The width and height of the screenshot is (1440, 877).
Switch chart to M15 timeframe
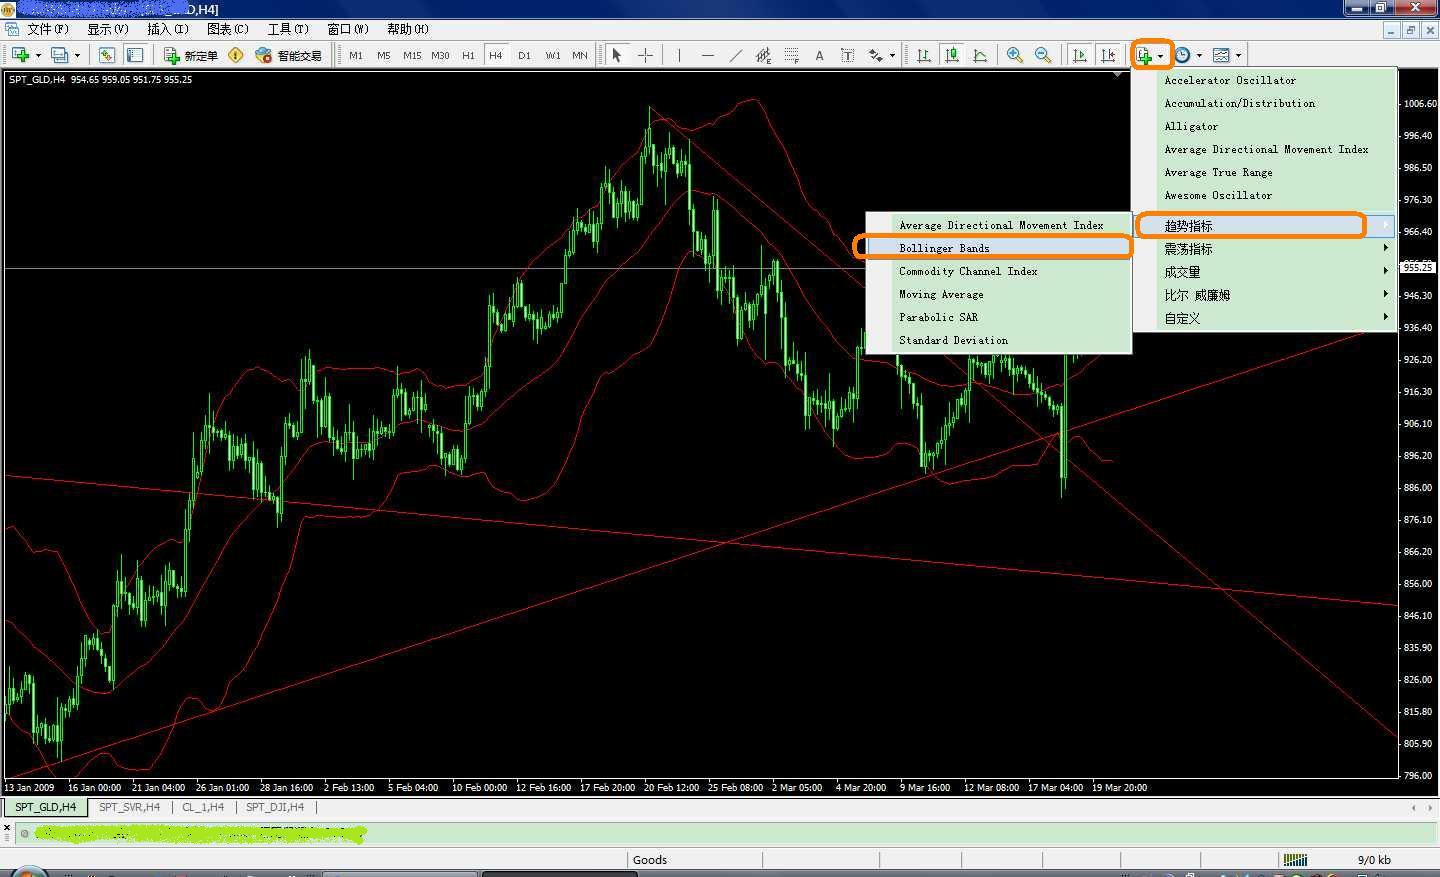412,55
